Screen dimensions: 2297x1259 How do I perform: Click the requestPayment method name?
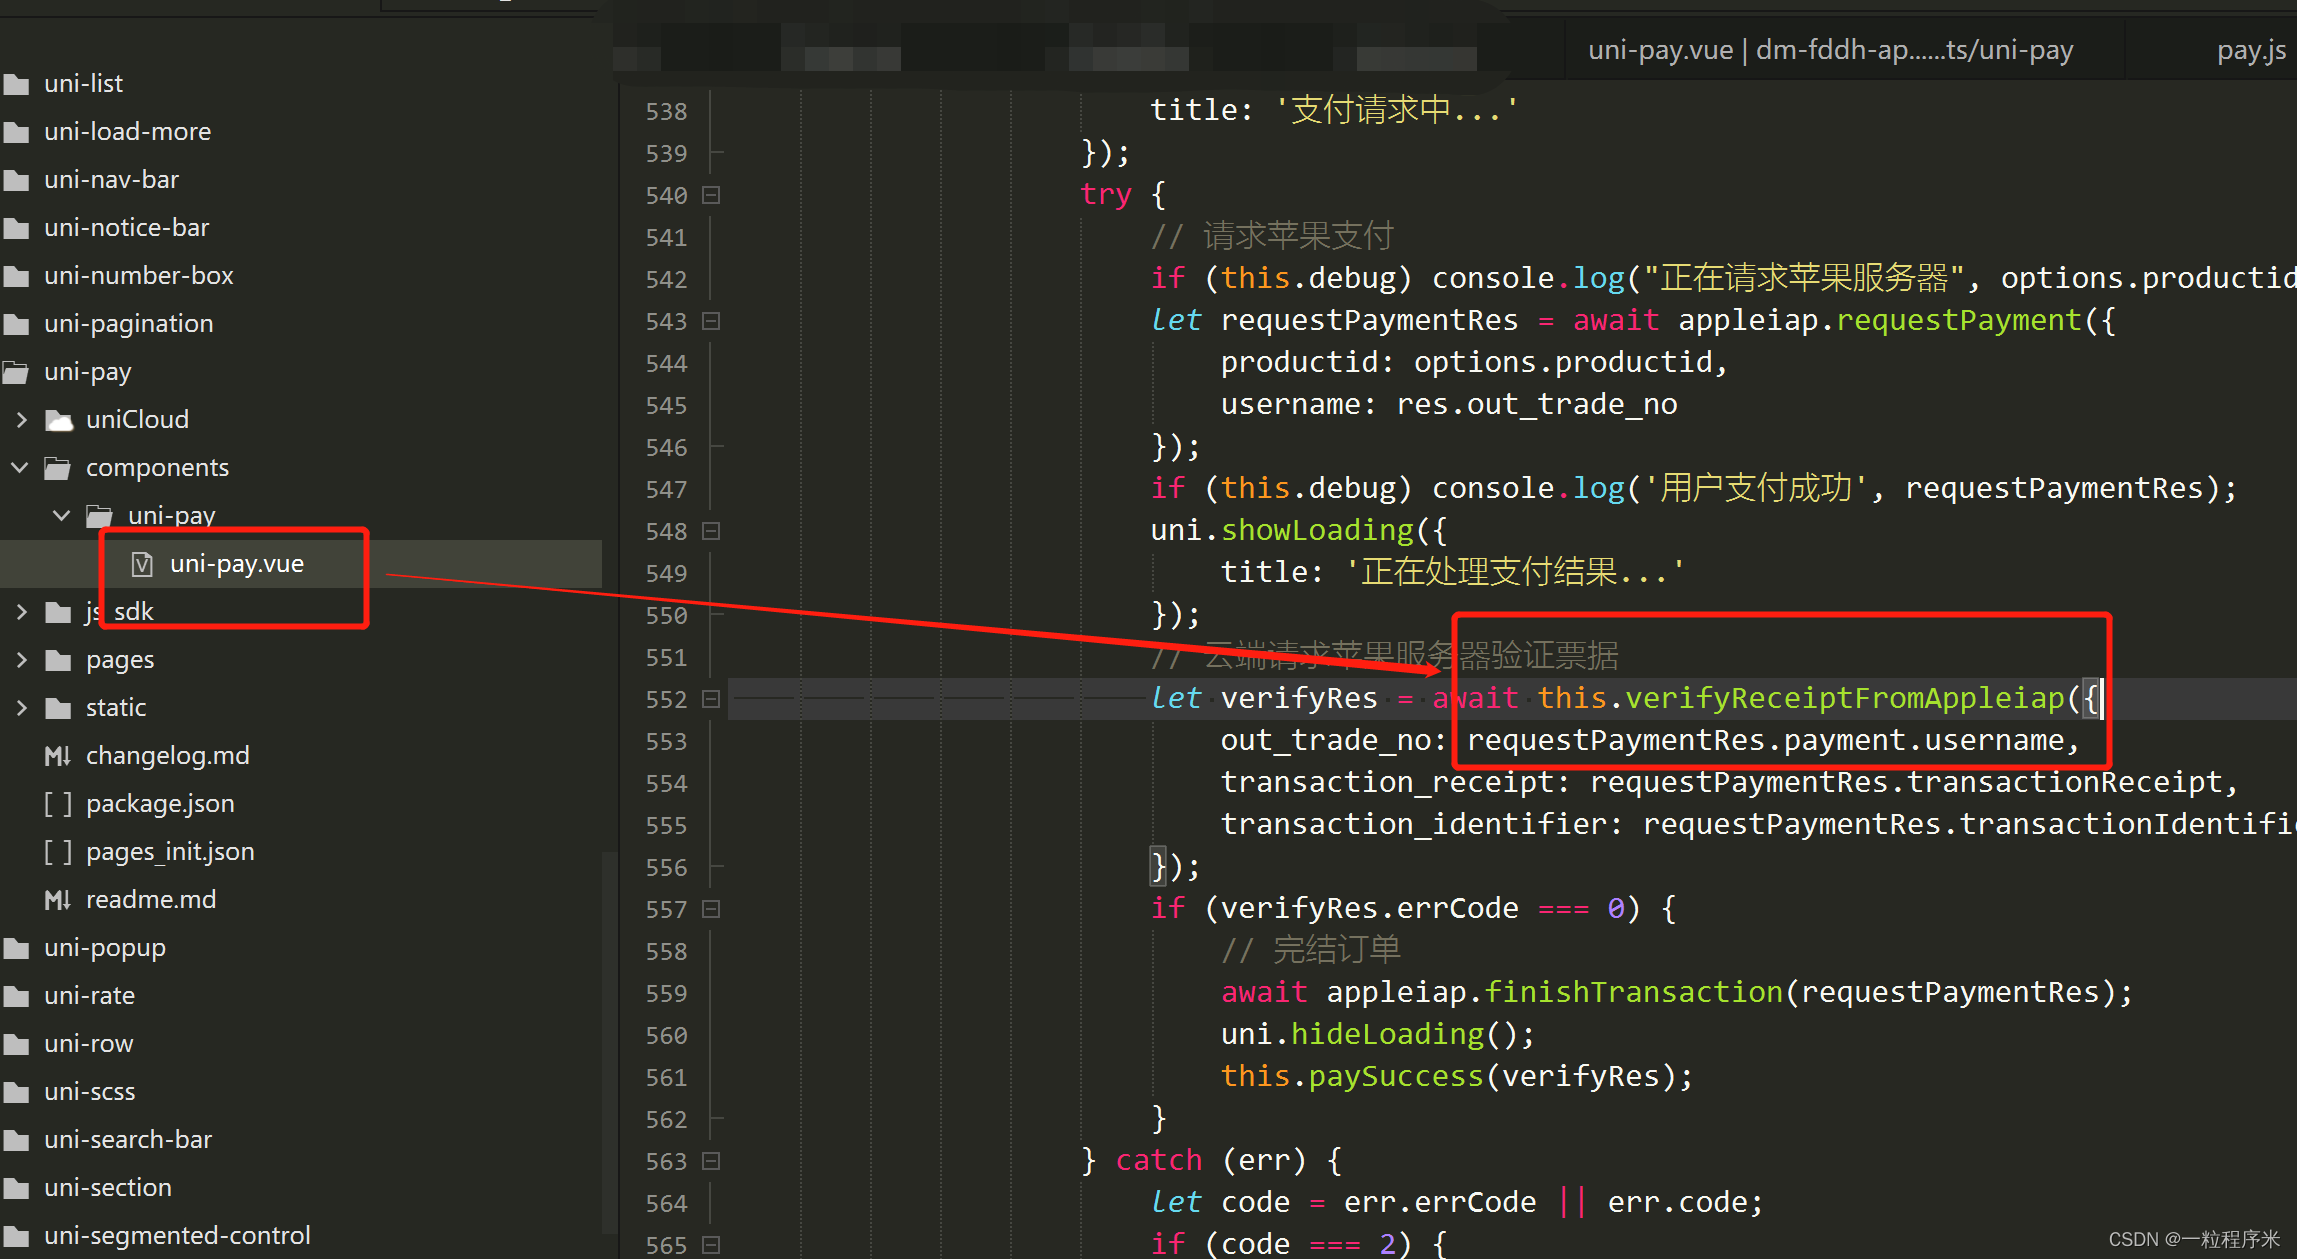pos(1959,320)
